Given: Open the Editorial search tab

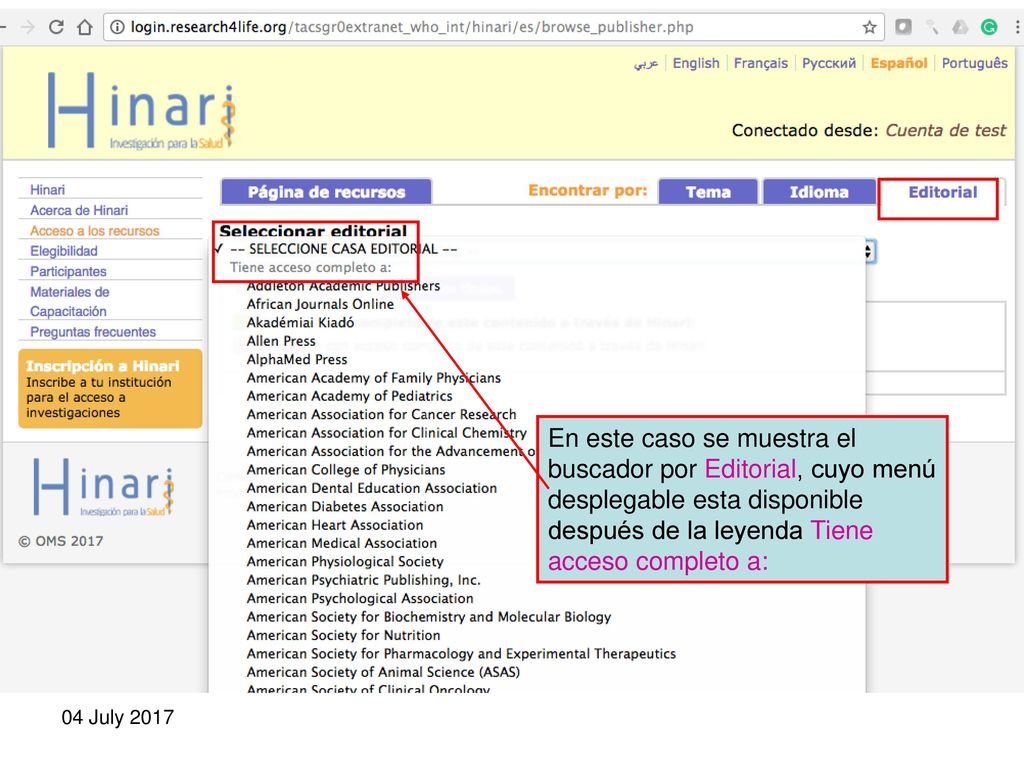Looking at the screenshot, I should [x=942, y=192].
